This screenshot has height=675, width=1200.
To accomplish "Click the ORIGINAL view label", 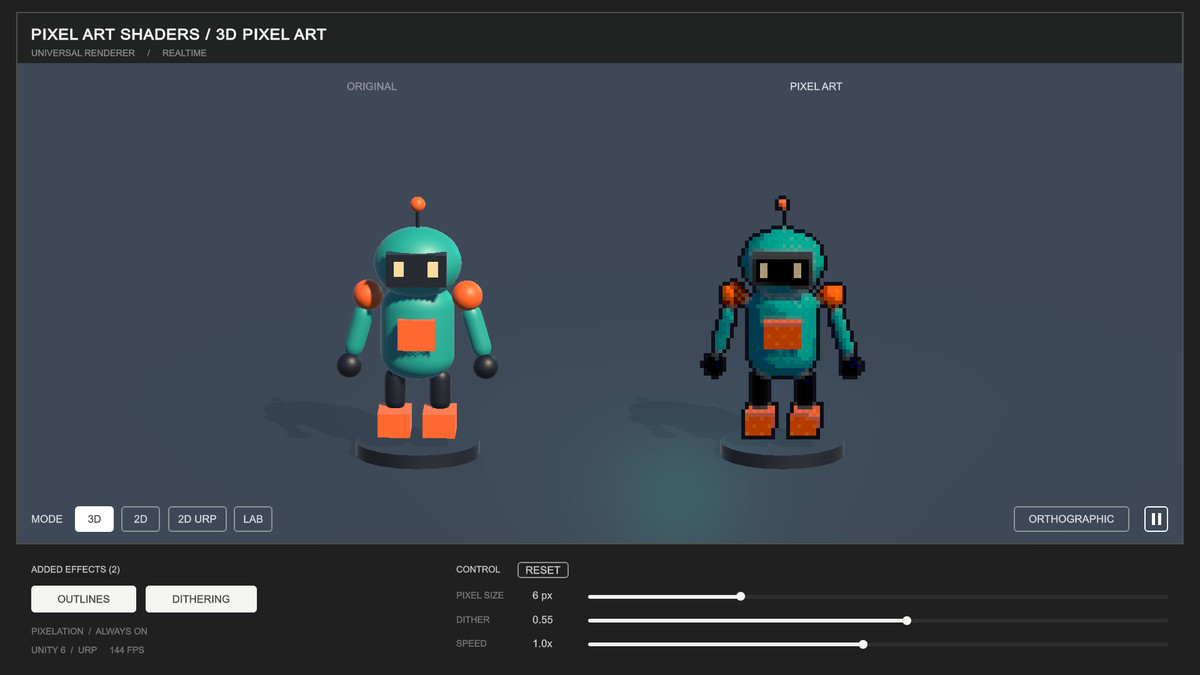I will 372,86.
